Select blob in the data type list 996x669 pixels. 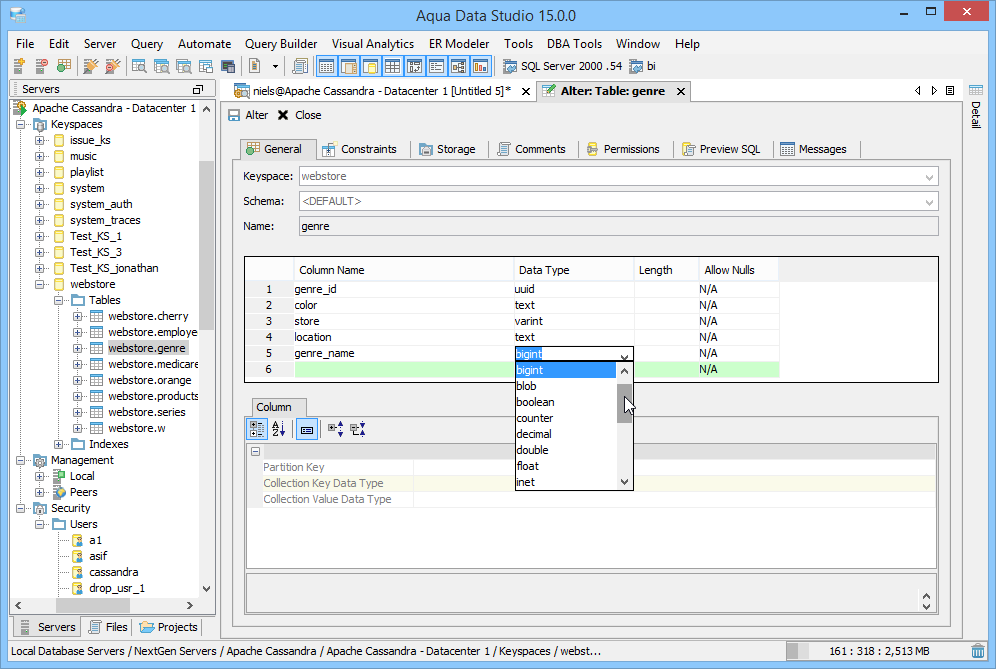point(565,386)
